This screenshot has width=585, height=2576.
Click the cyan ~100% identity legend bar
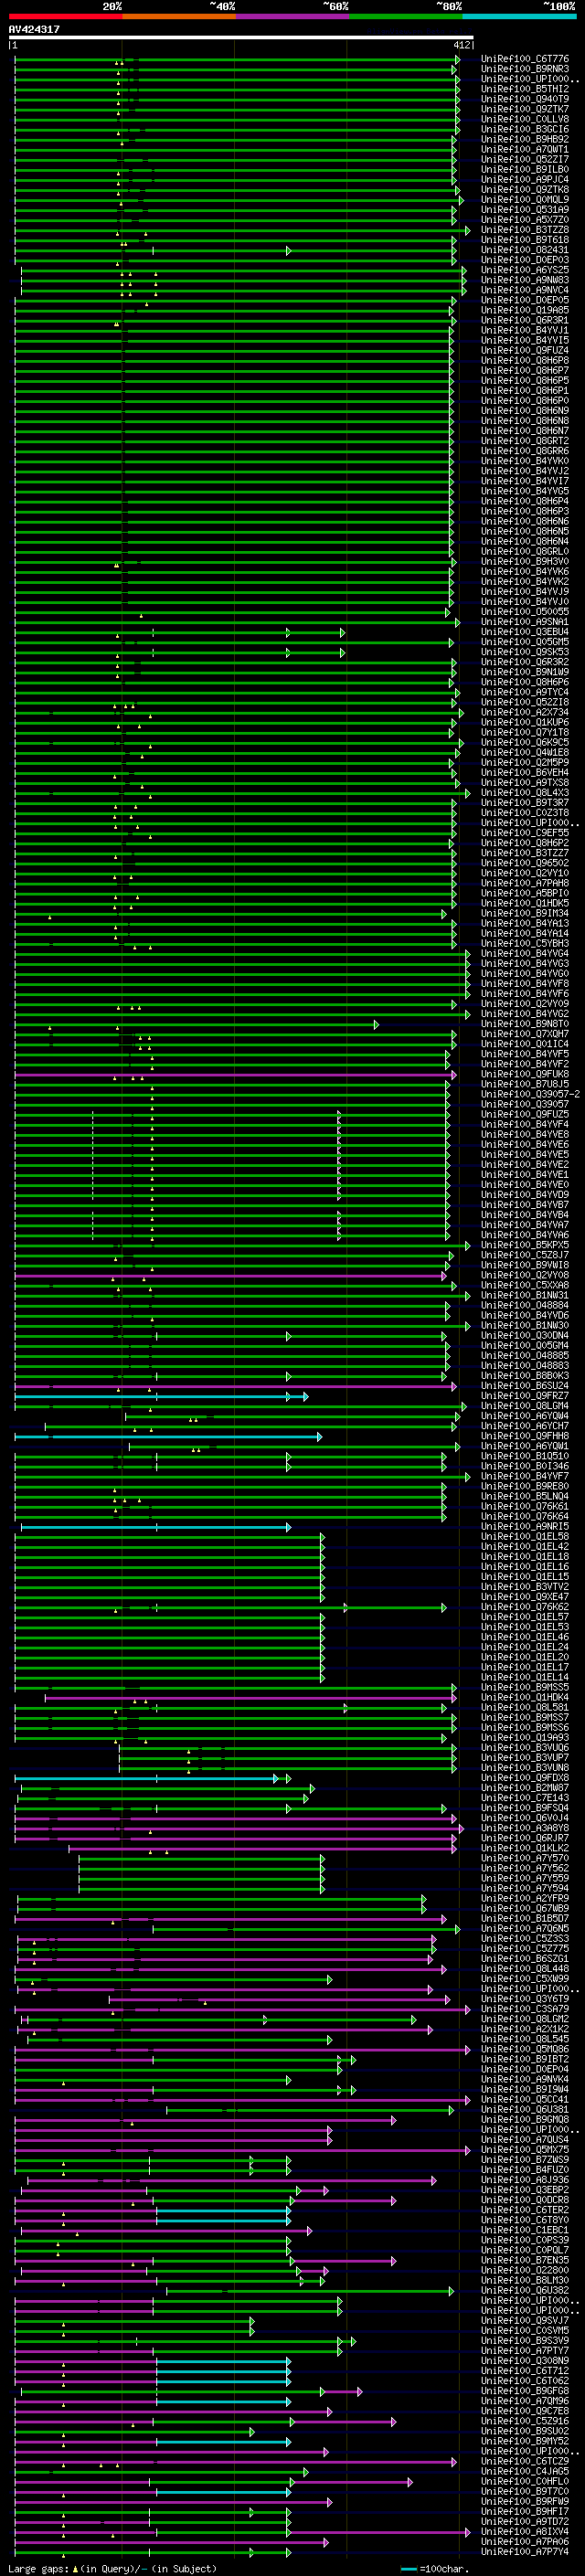click(x=518, y=16)
